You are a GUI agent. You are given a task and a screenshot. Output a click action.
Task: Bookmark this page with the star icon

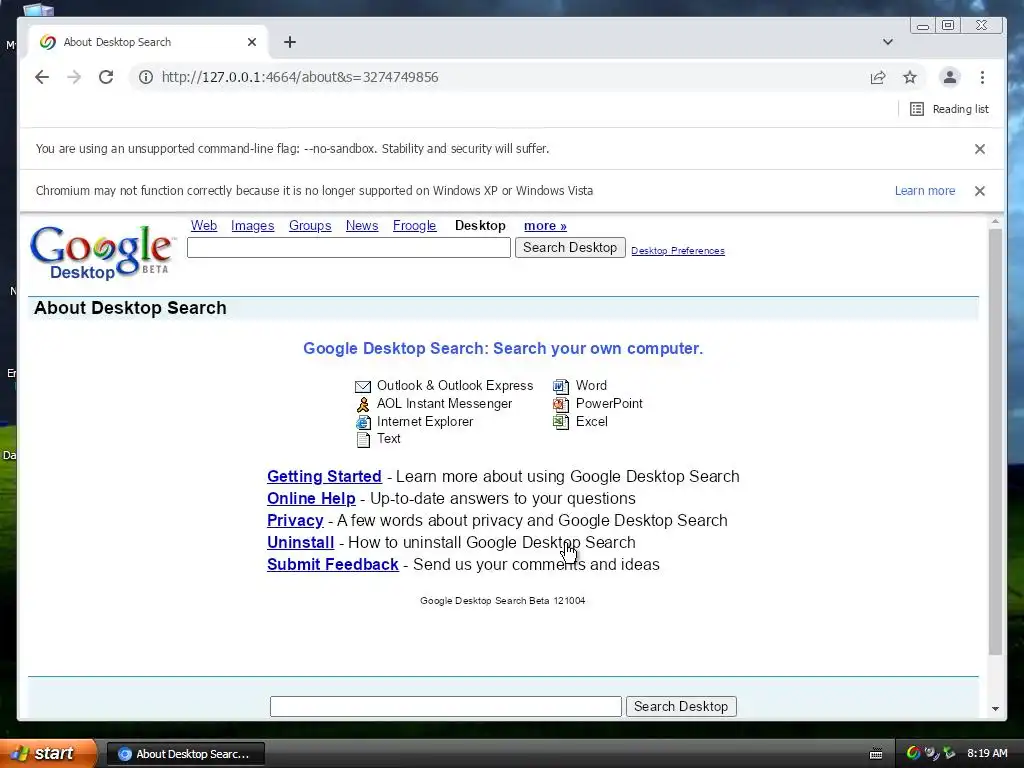910,77
